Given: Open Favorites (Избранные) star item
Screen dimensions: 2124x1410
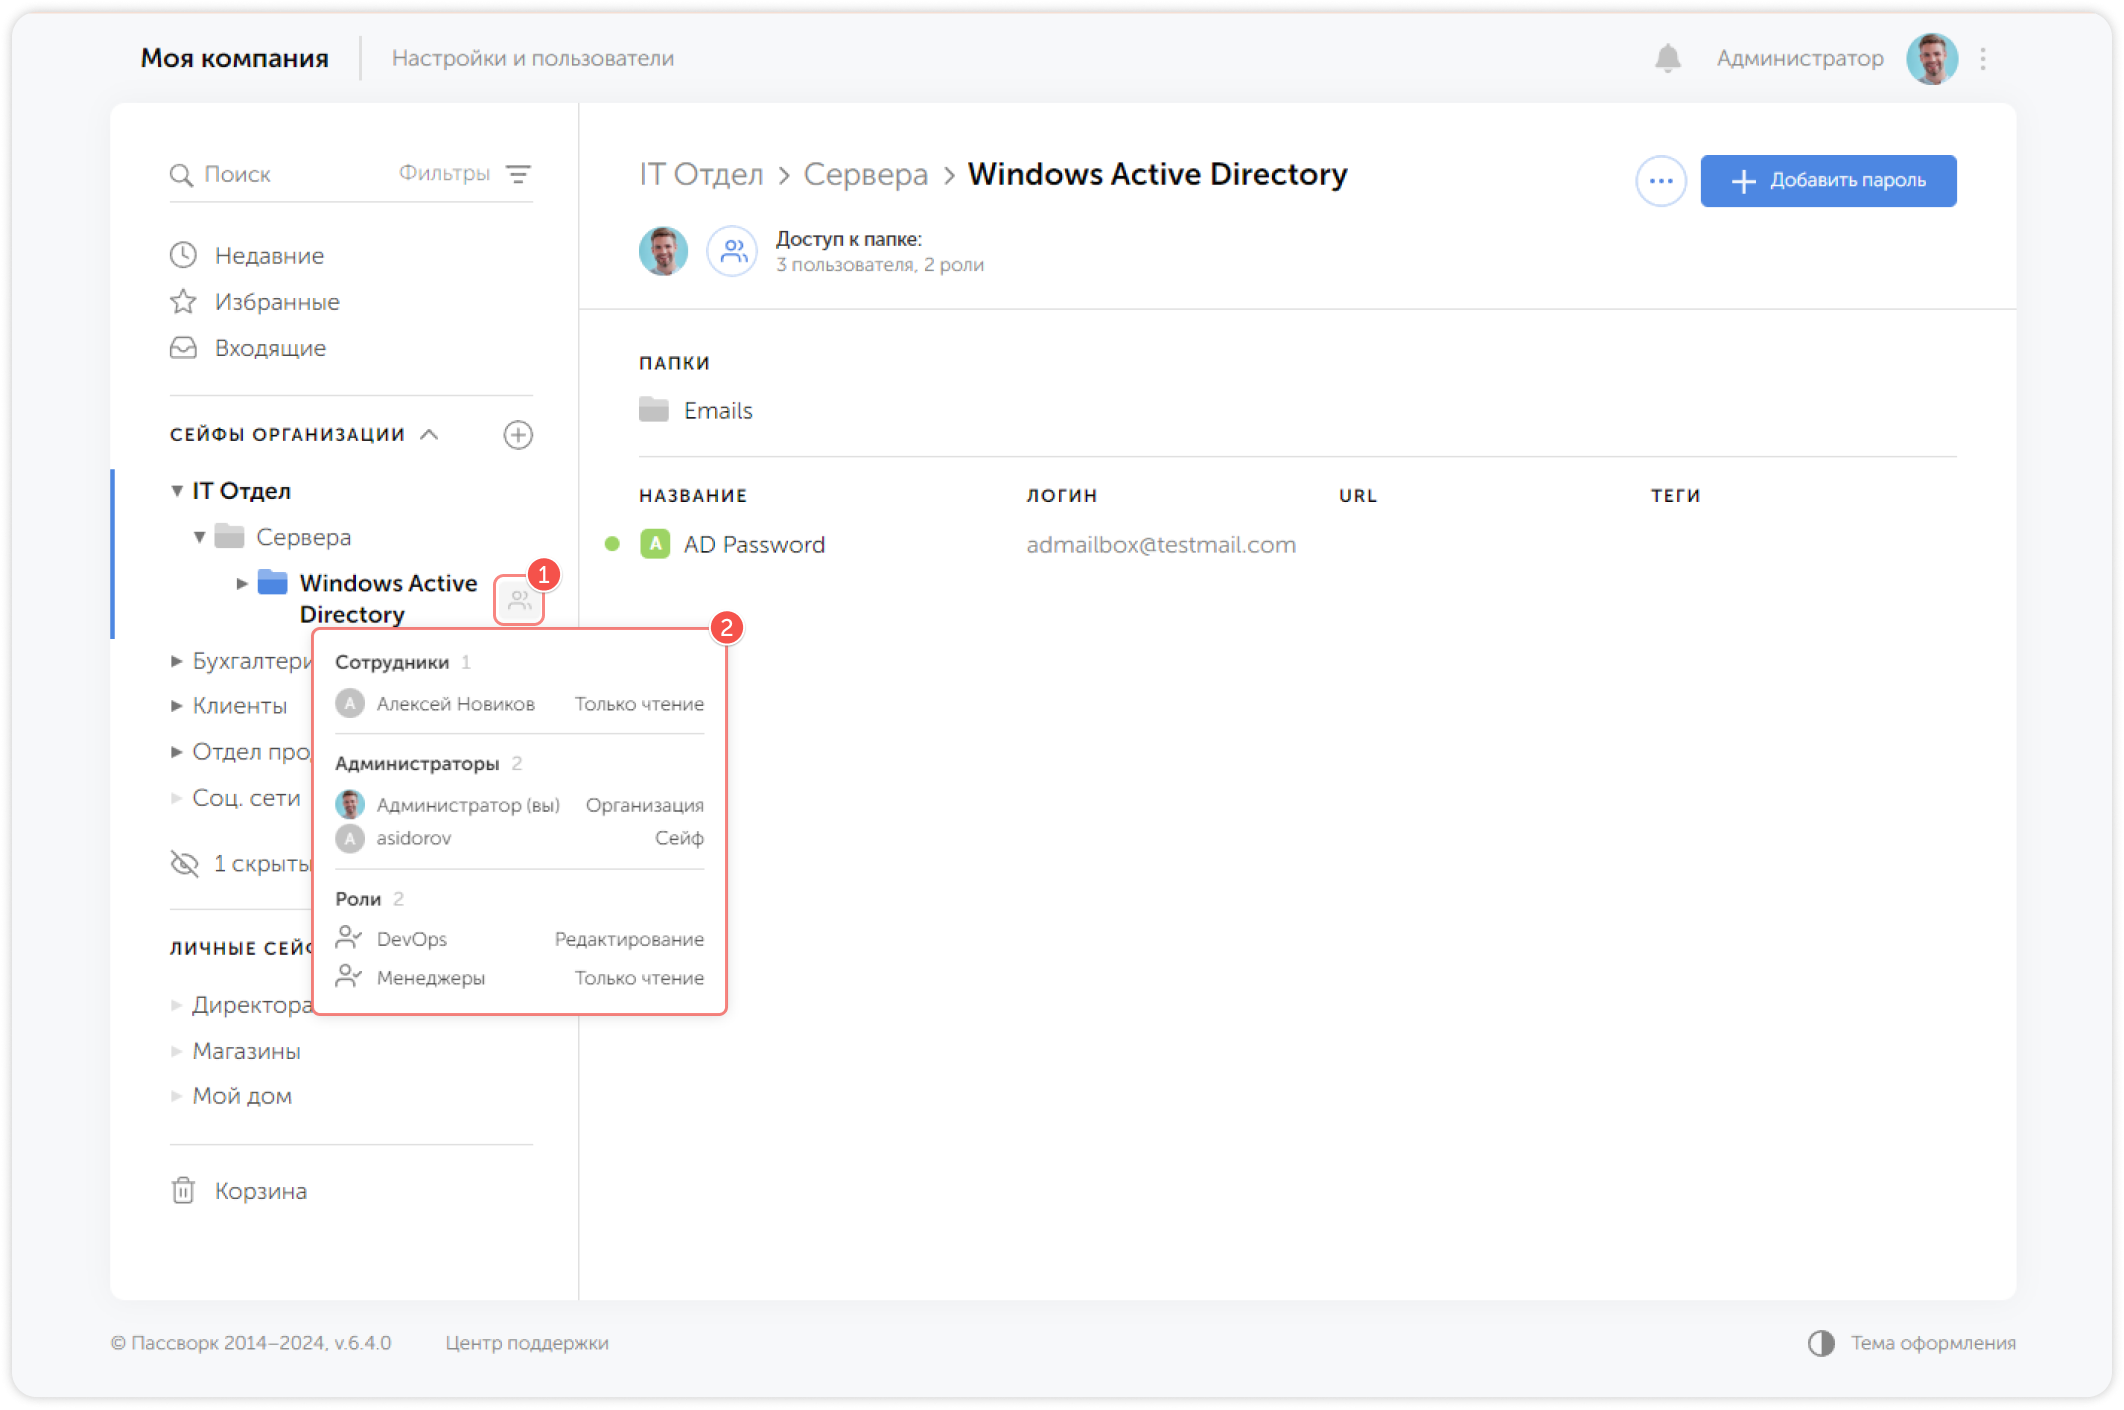Looking at the screenshot, I should [x=276, y=302].
